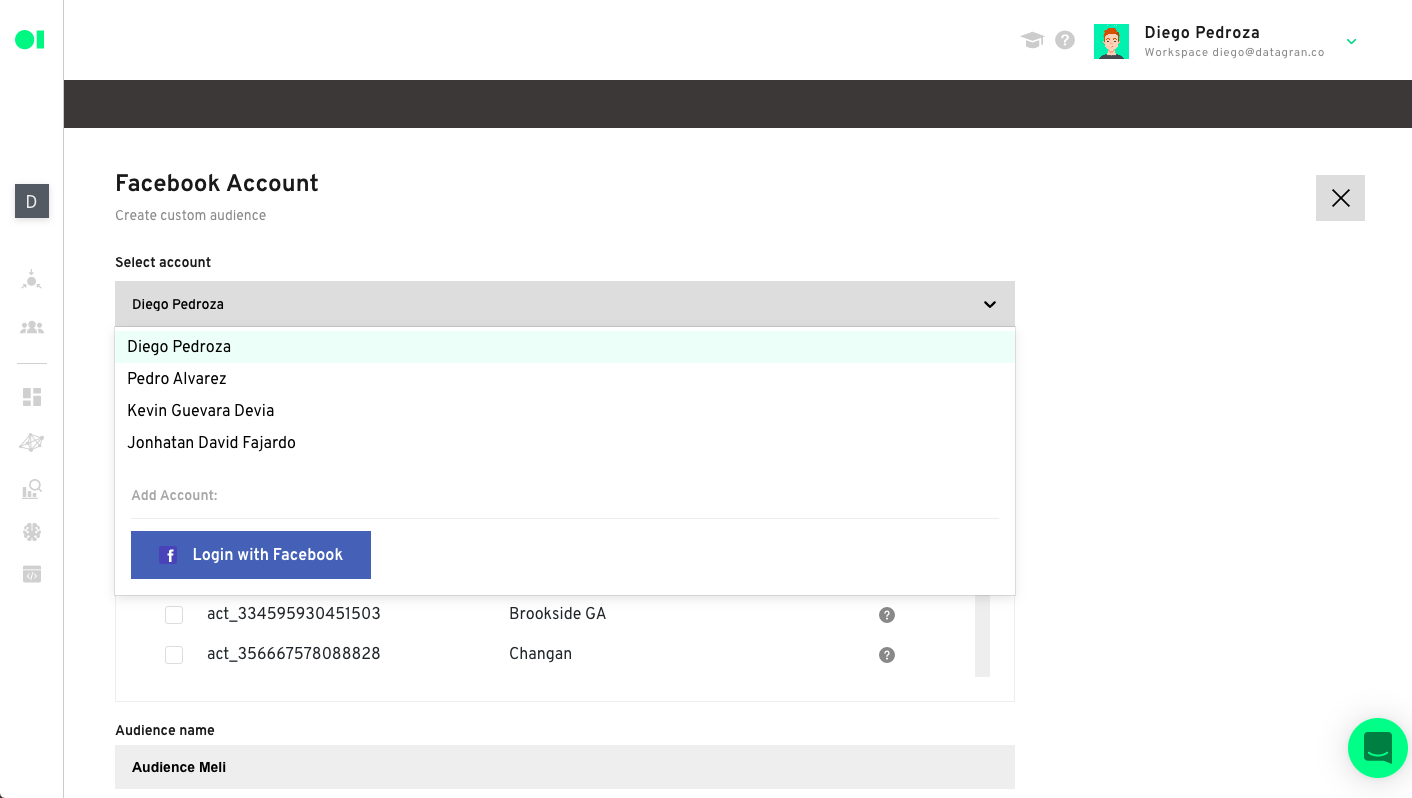Click the Brookside GA account name

pyautogui.click(x=557, y=614)
